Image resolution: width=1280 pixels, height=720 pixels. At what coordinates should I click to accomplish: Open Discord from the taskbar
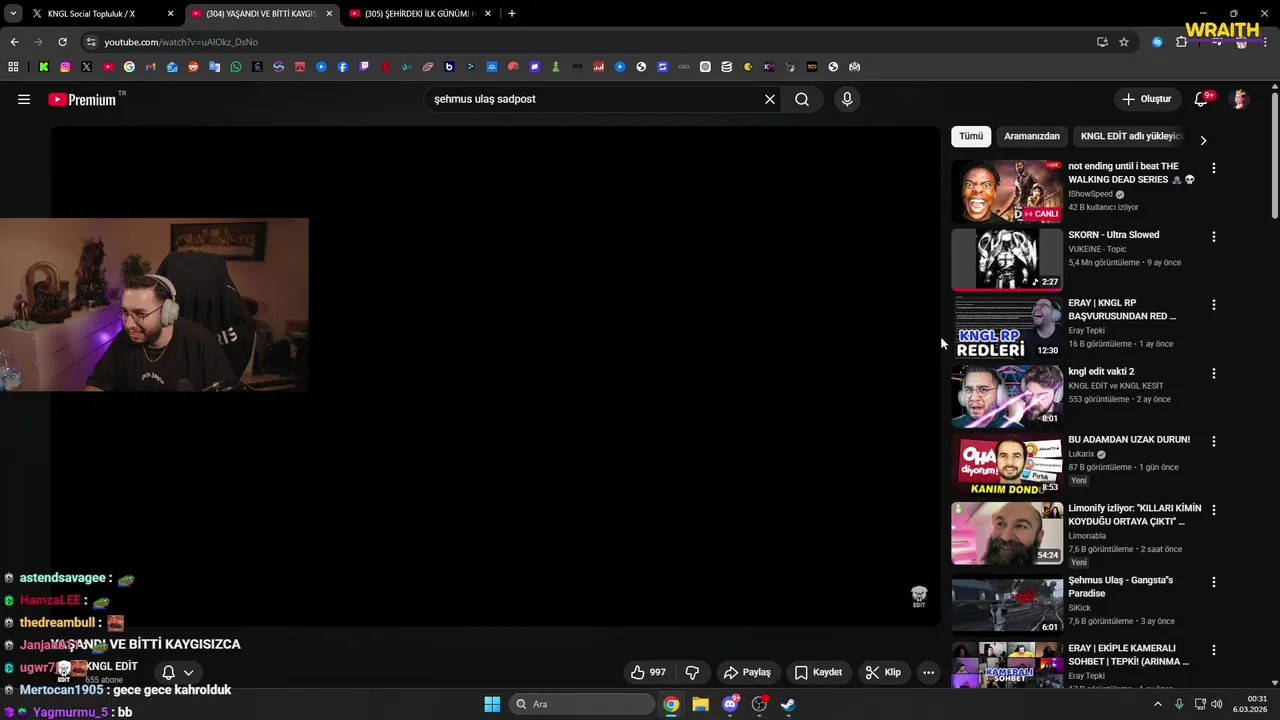click(x=730, y=704)
